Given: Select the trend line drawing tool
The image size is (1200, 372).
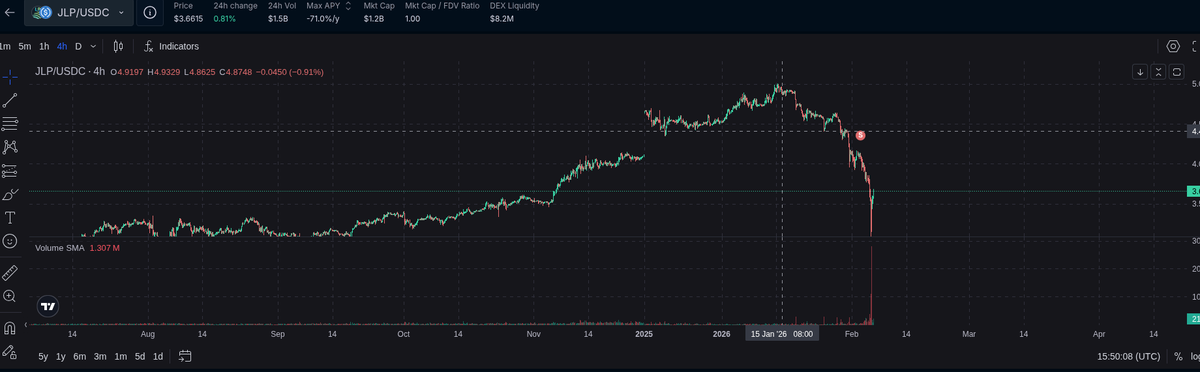Looking at the screenshot, I should click(x=10, y=100).
